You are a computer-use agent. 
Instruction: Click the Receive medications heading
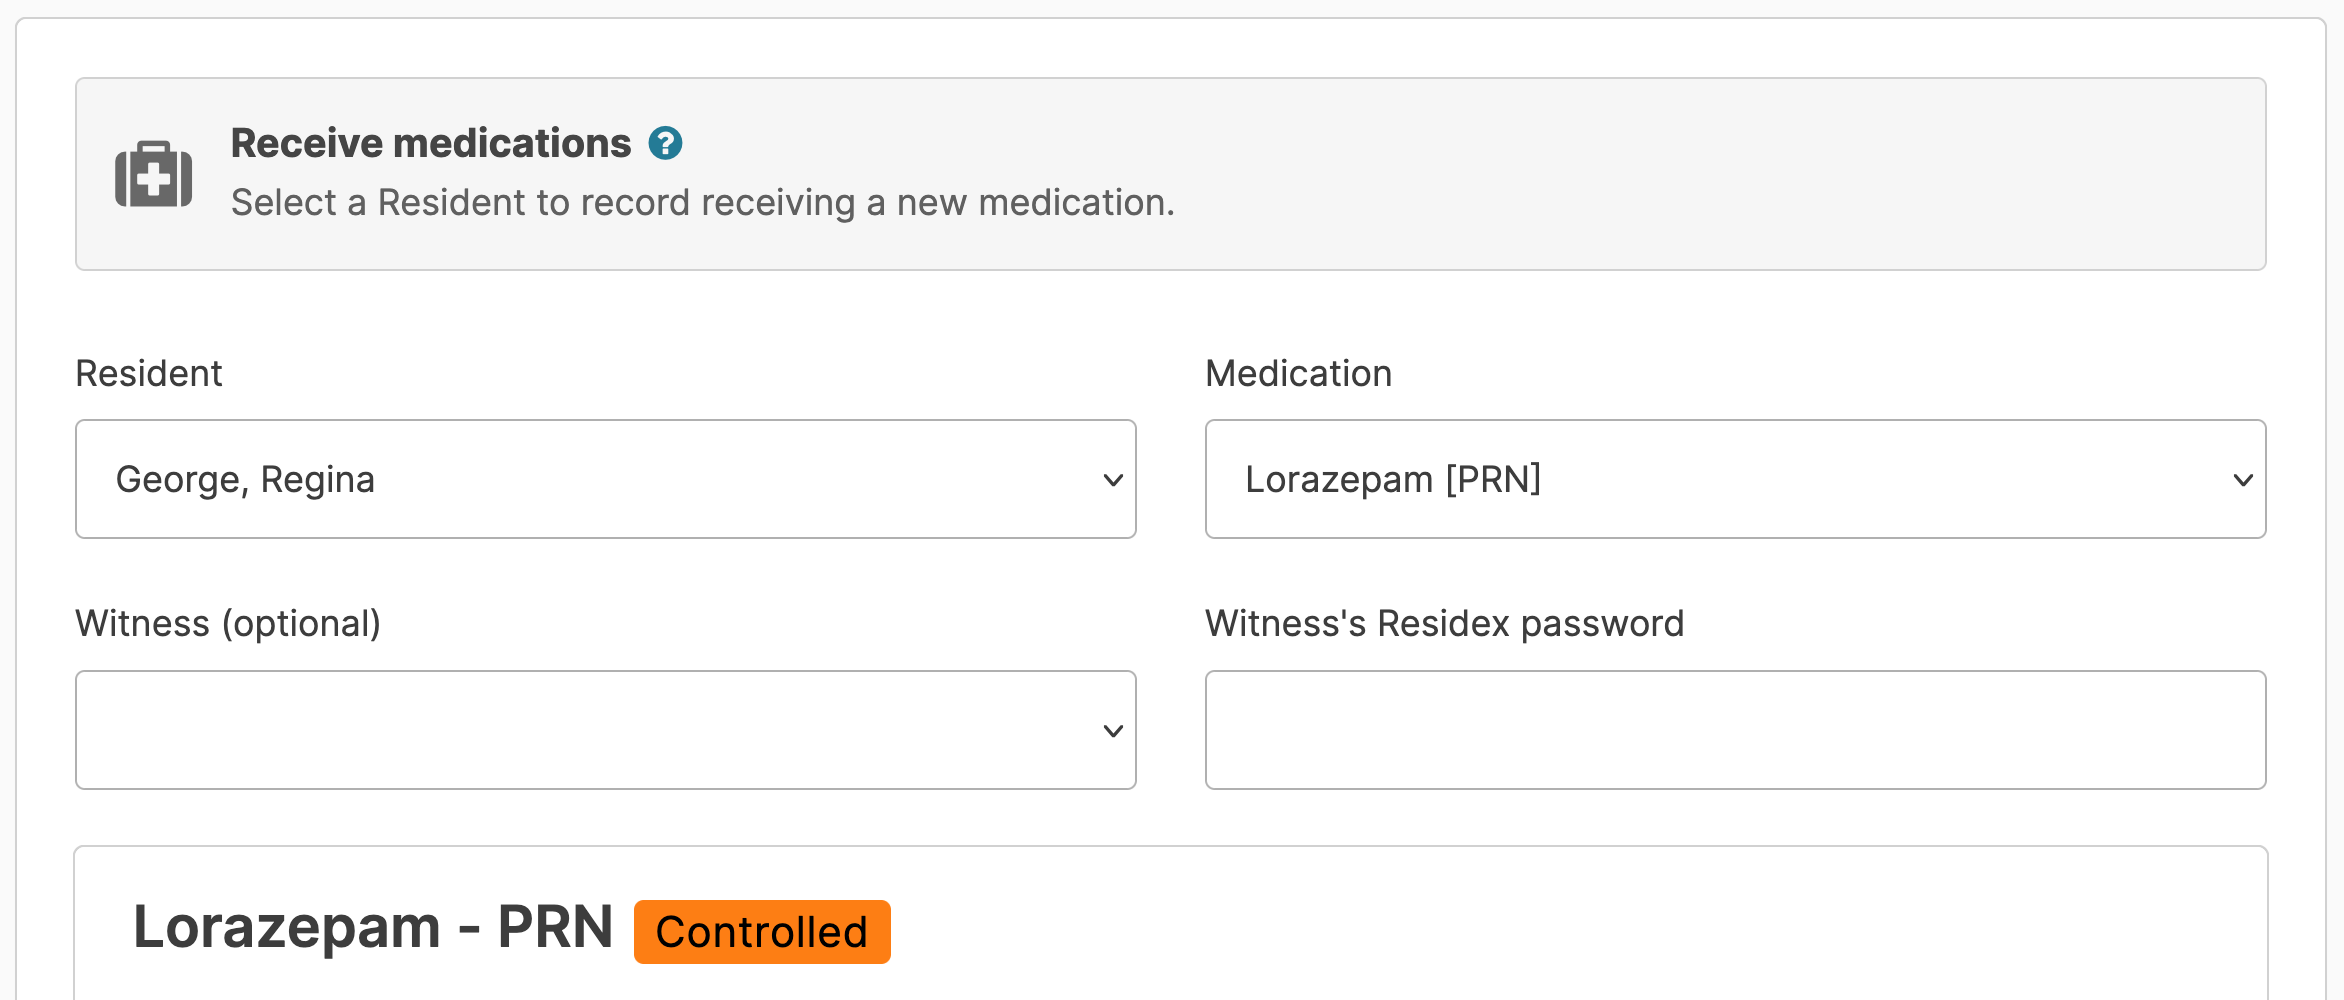(x=430, y=144)
